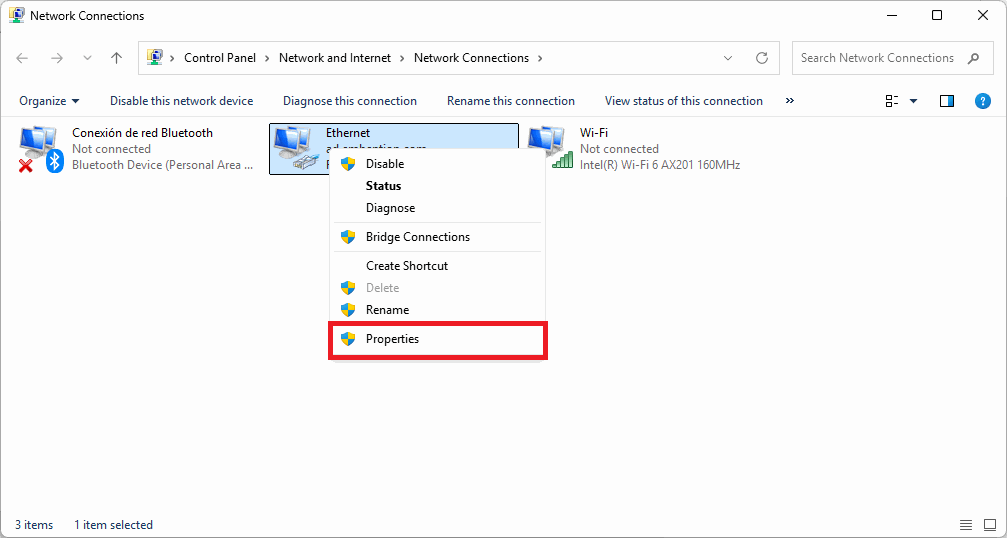
Task: Choose Properties from the context menu
Action: (392, 339)
